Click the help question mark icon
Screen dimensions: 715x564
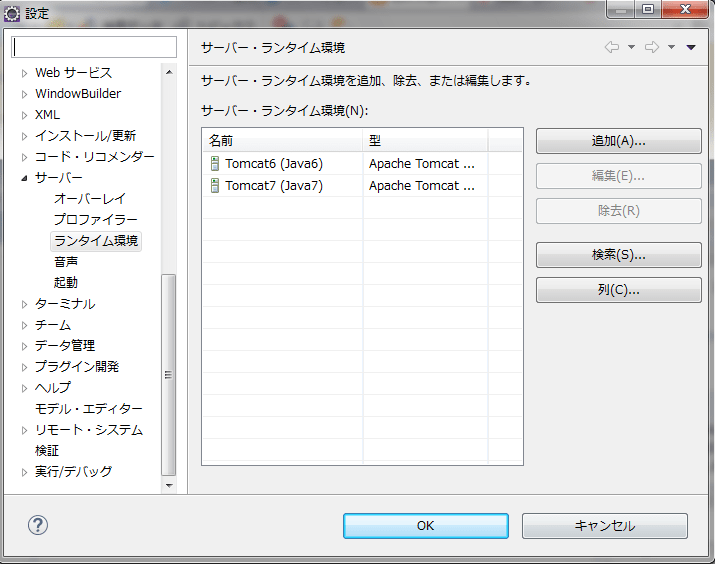tap(37, 525)
